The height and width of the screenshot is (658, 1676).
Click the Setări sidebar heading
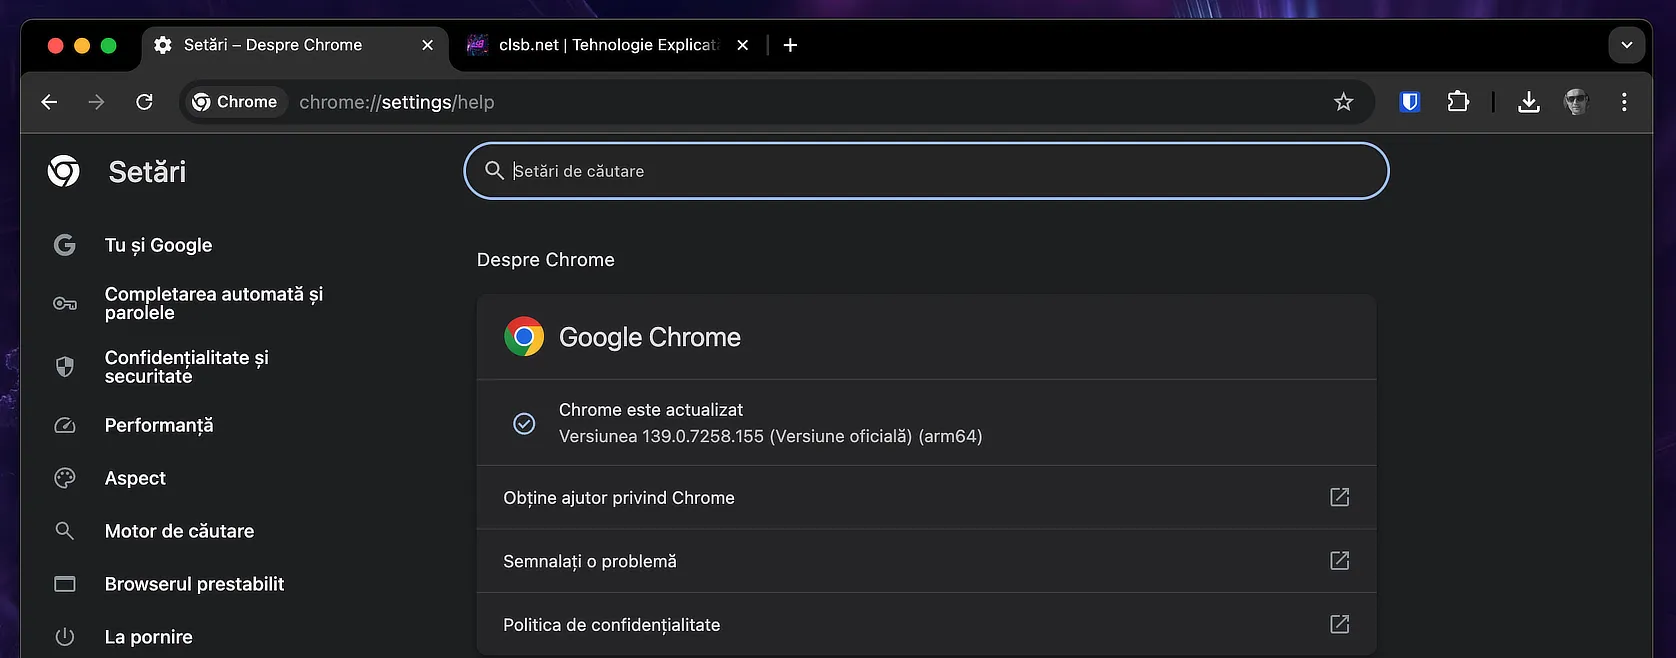147,171
